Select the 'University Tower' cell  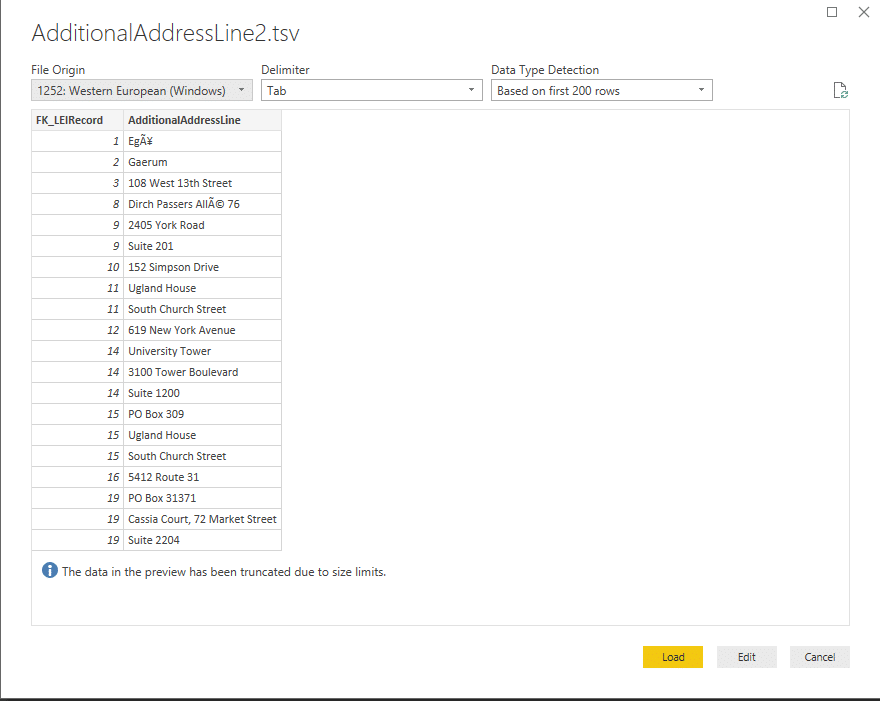pyautogui.click(x=202, y=351)
